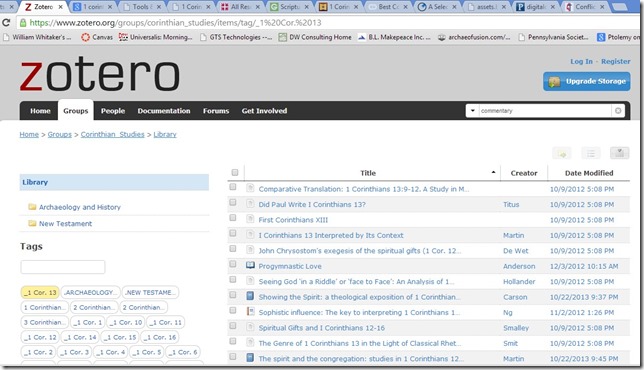Select the Library collection row

coord(114,182)
